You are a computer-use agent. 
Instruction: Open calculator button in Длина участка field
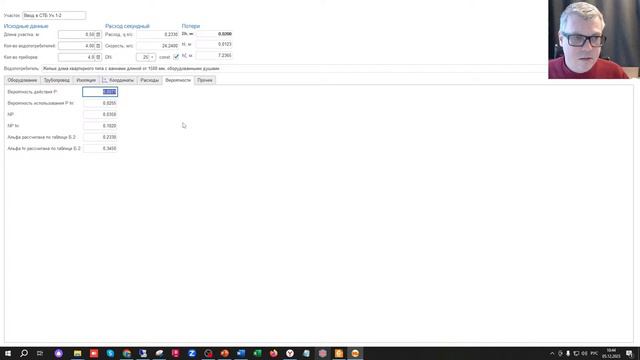pos(98,35)
